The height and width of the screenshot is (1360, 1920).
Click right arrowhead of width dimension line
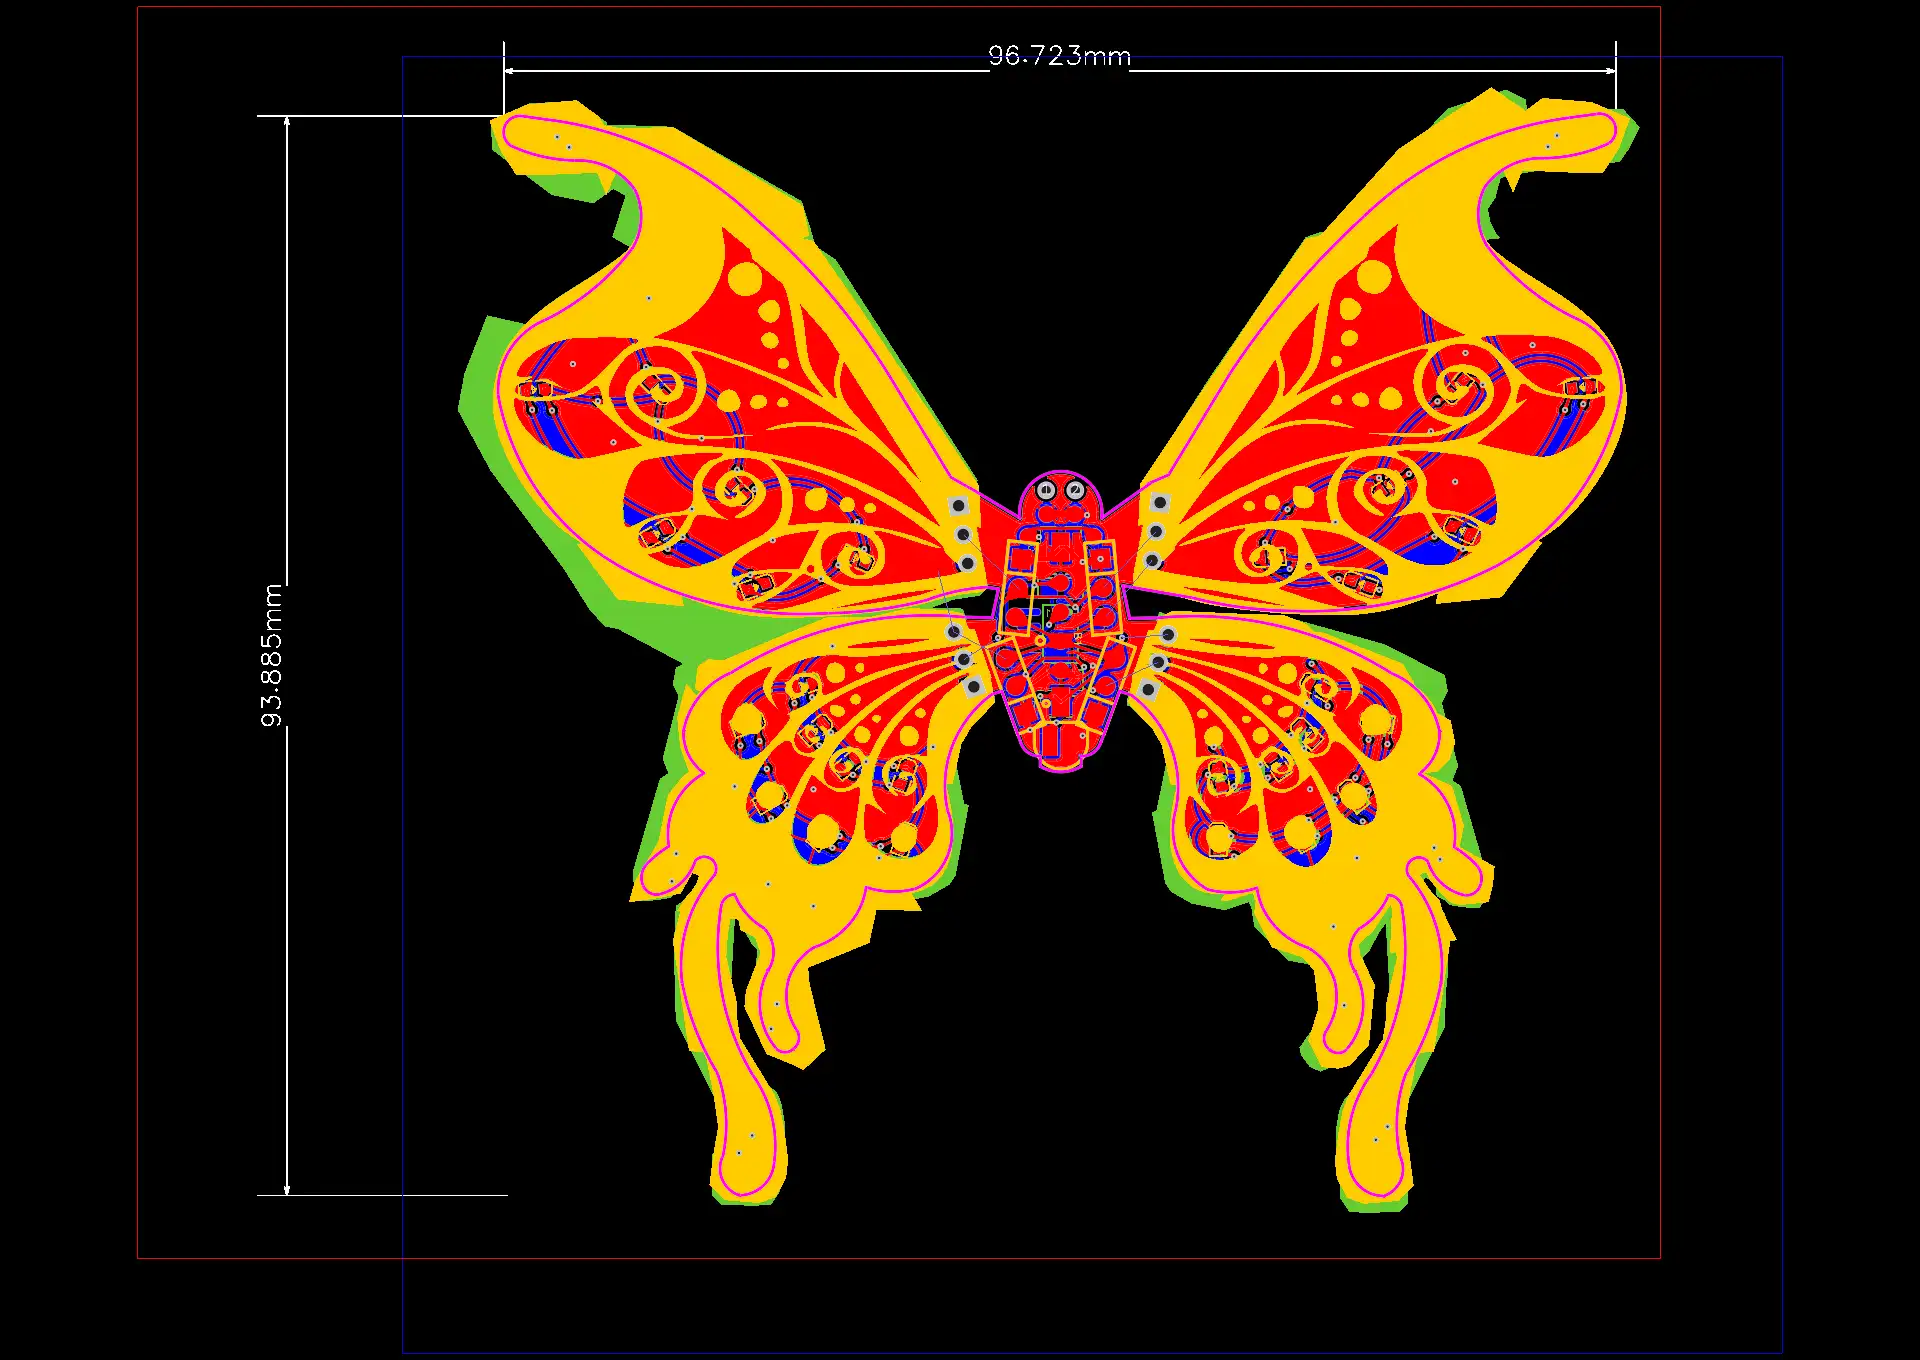(x=1610, y=71)
